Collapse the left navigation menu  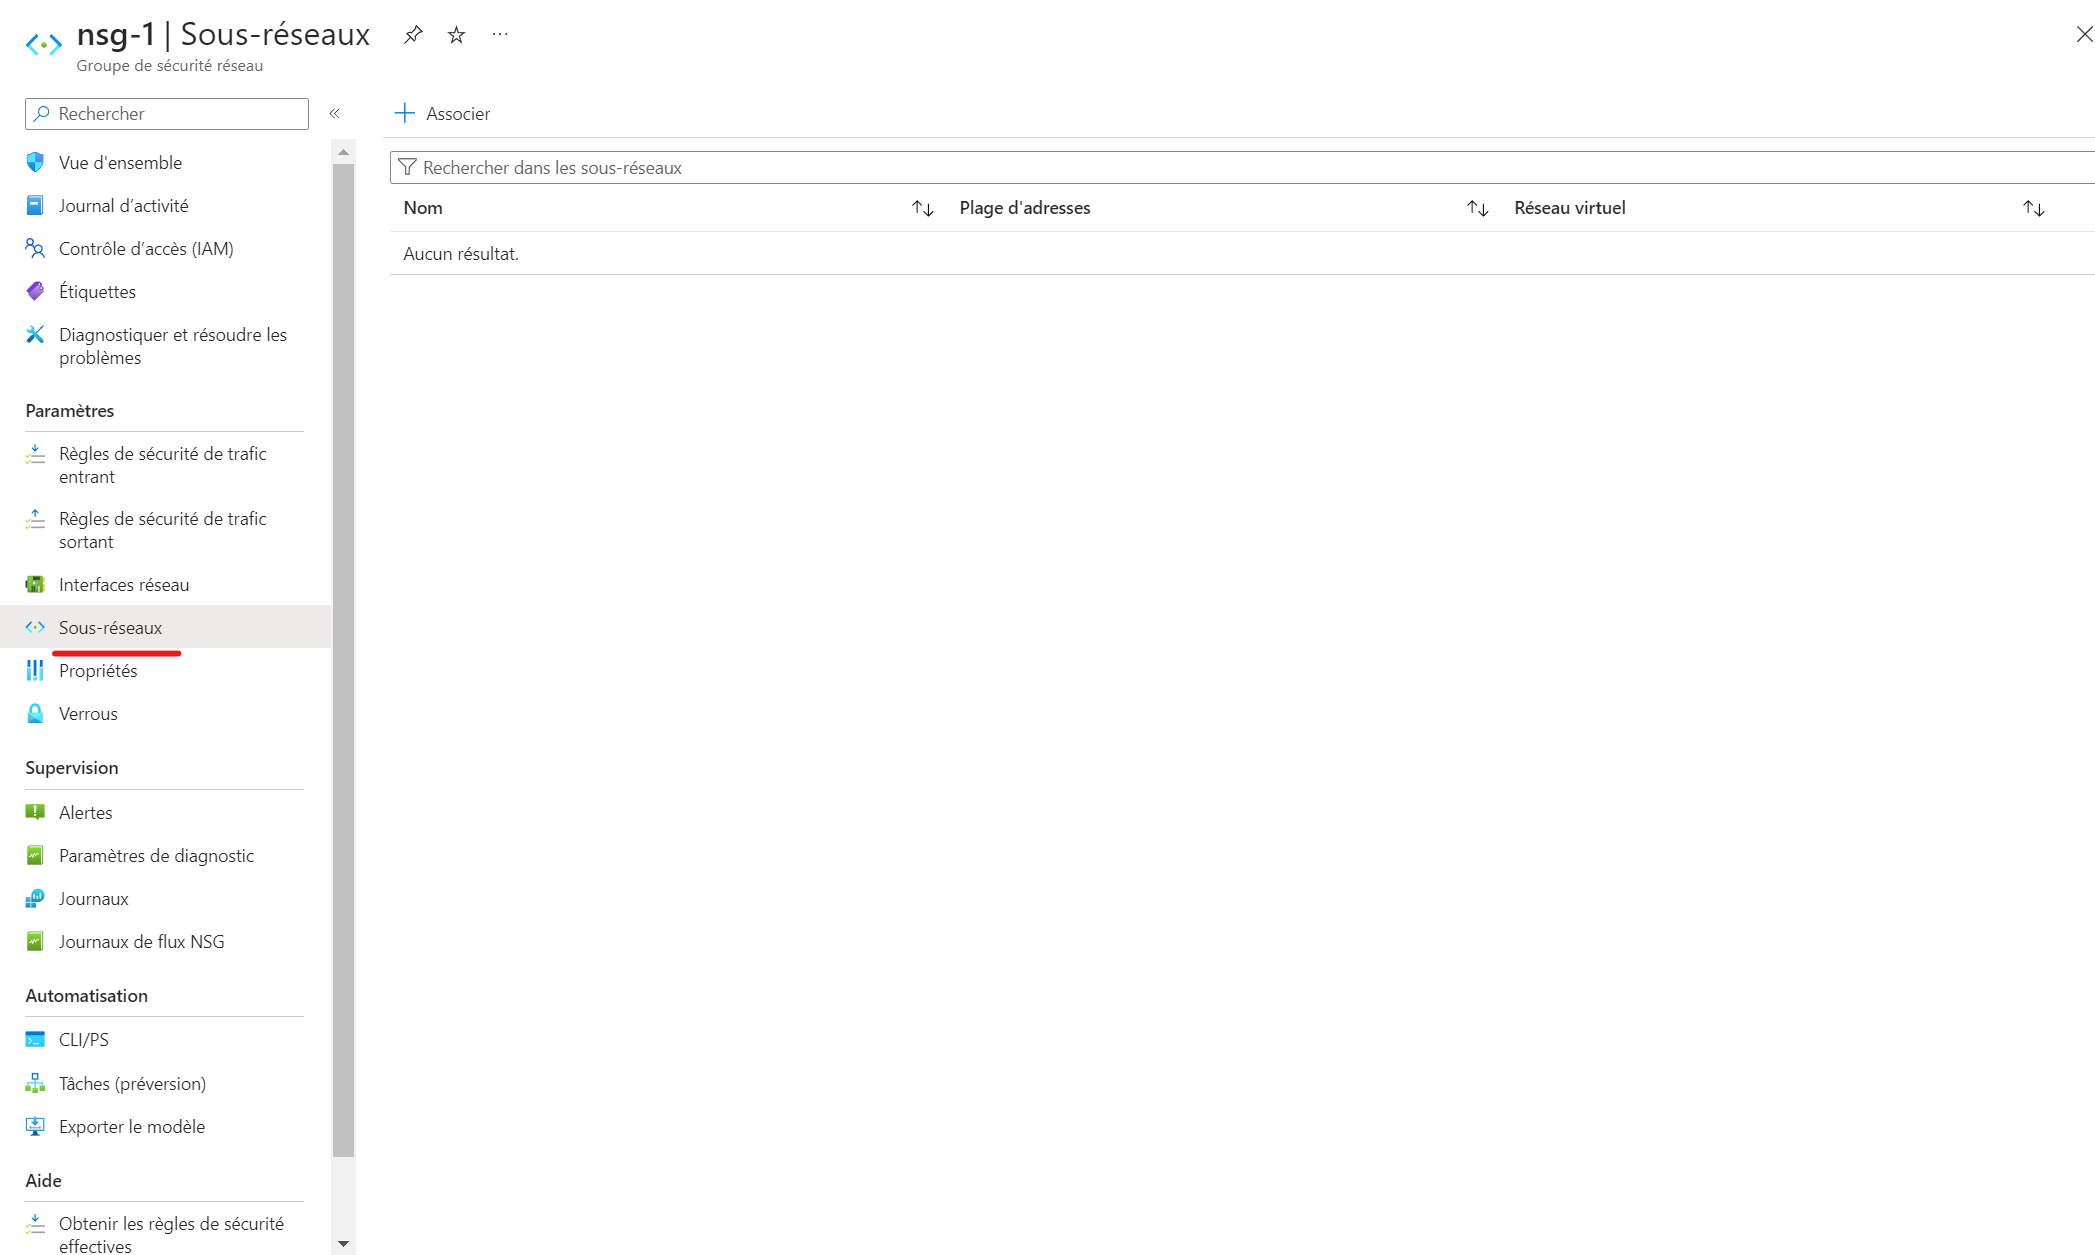[335, 114]
